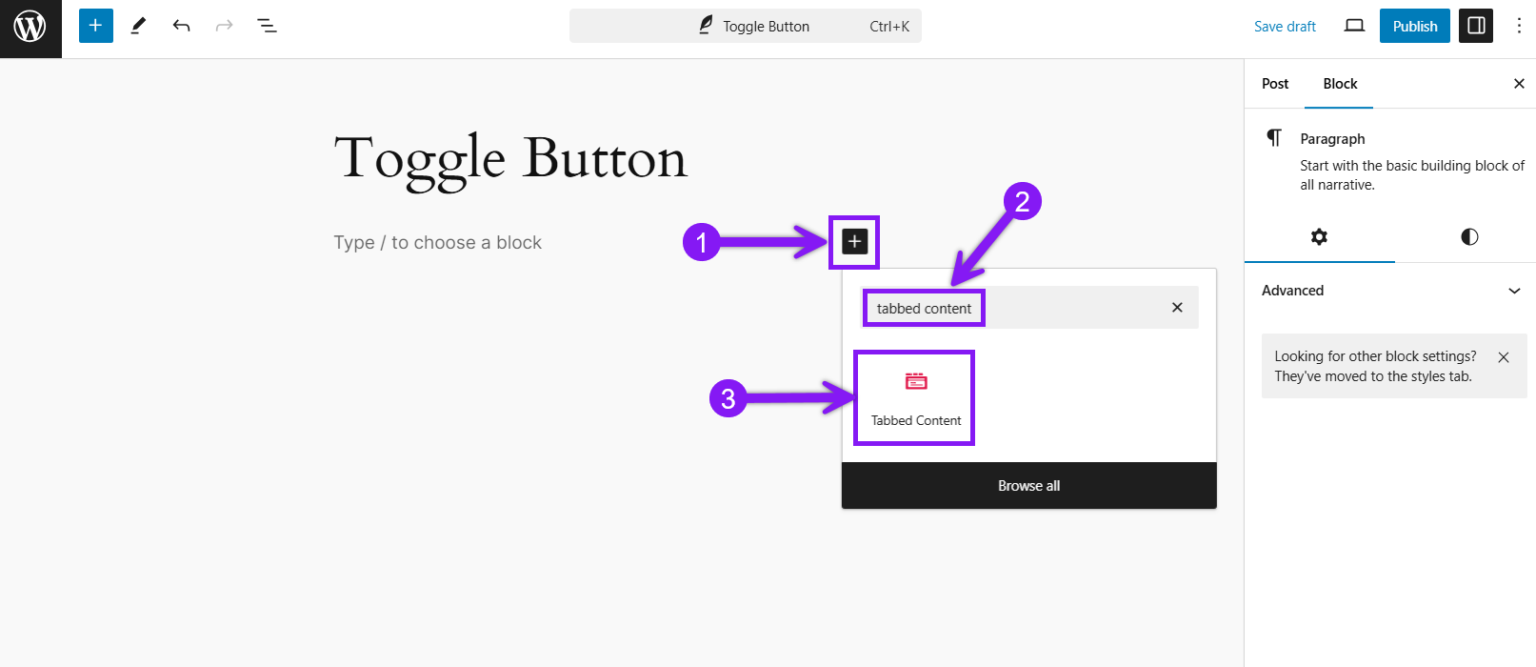Publish the post
The width and height of the screenshot is (1536, 667).
coord(1414,25)
